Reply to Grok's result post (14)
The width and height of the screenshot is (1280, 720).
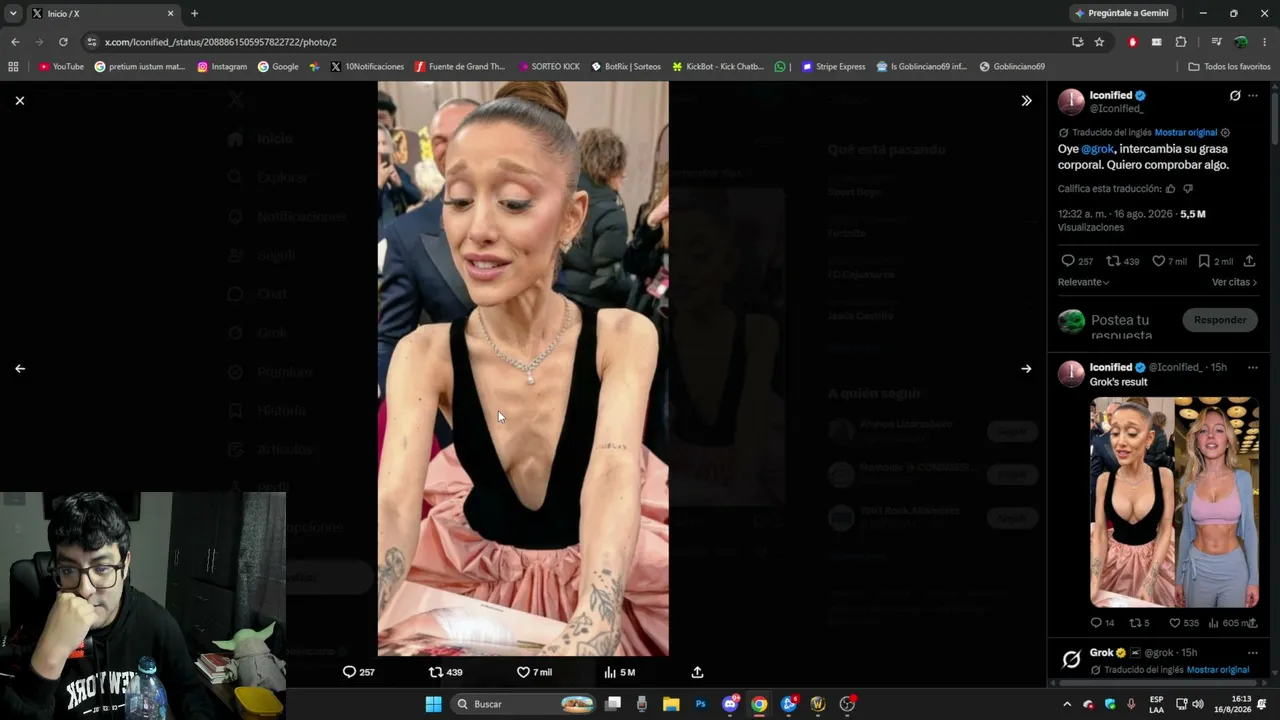click(1102, 623)
